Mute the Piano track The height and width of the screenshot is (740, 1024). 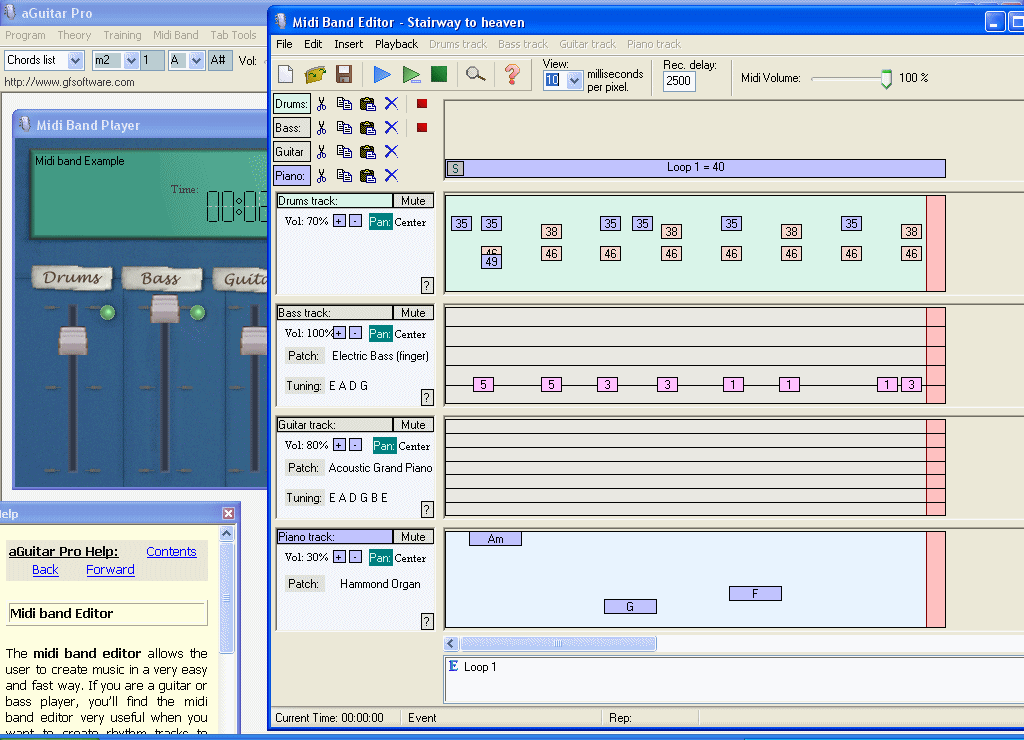tap(413, 537)
